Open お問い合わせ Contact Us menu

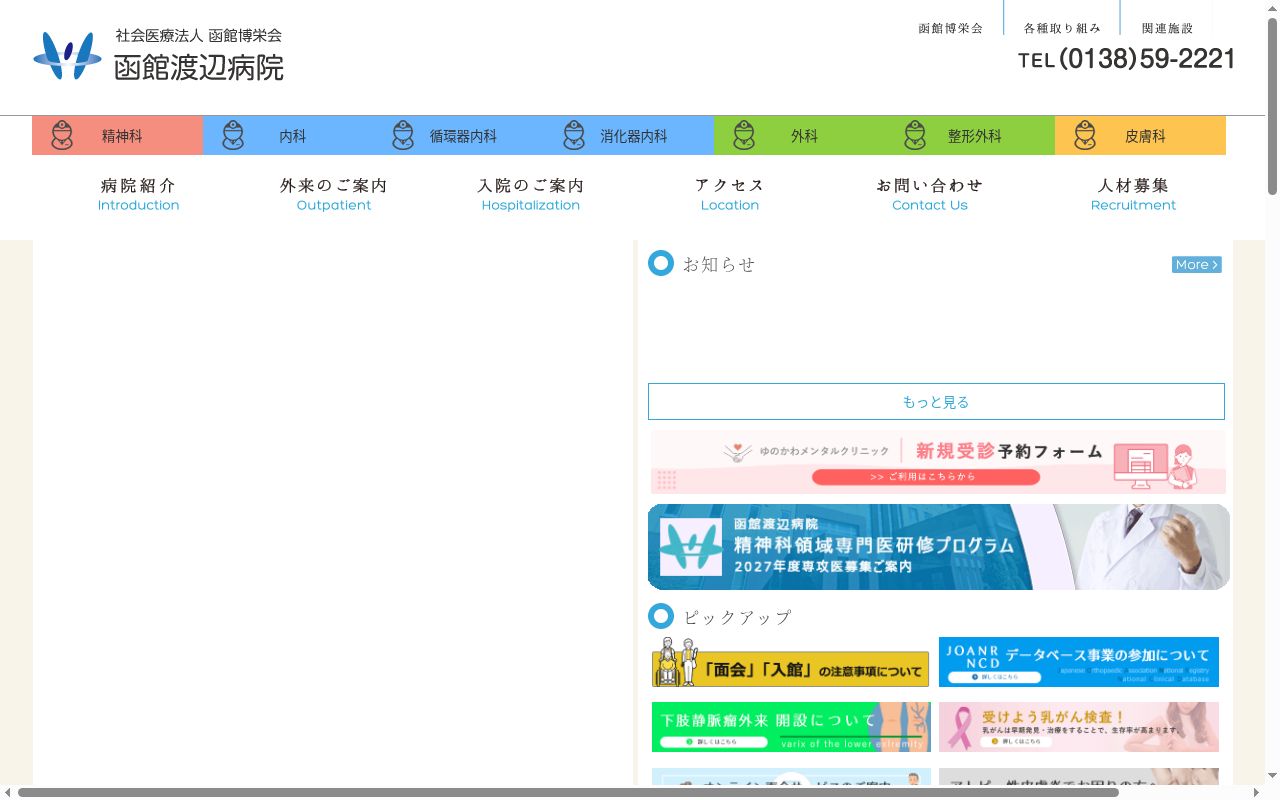[x=930, y=194]
